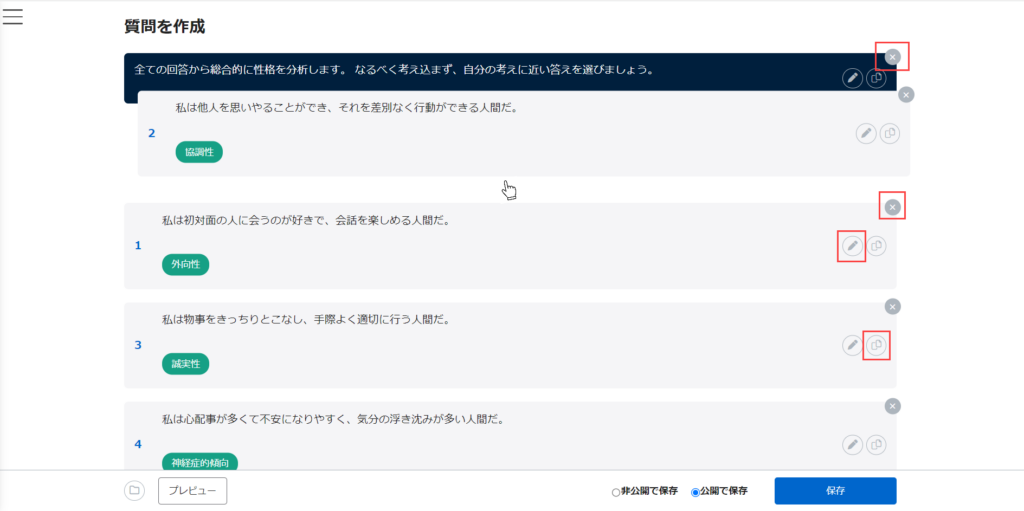Image resolution: width=1024 pixels, height=511 pixels.
Task: Edit question 1 tagged 外向性
Action: [852, 246]
